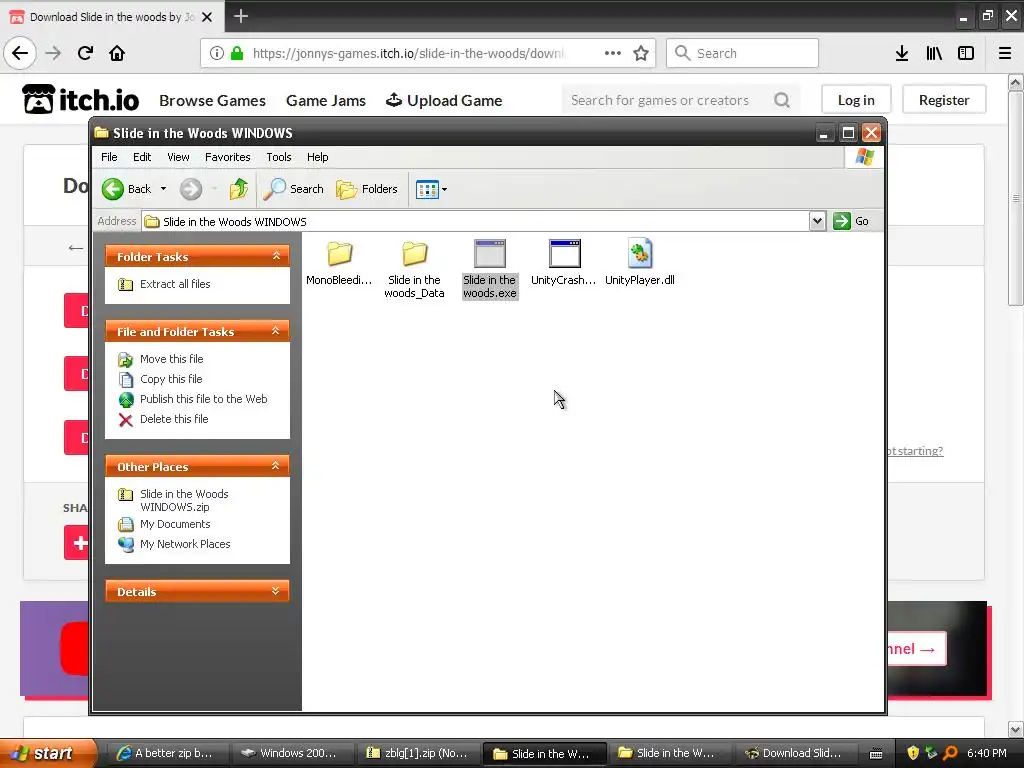Click Browse Games on itch.io
Viewport: 1024px width, 768px height.
tap(212, 101)
